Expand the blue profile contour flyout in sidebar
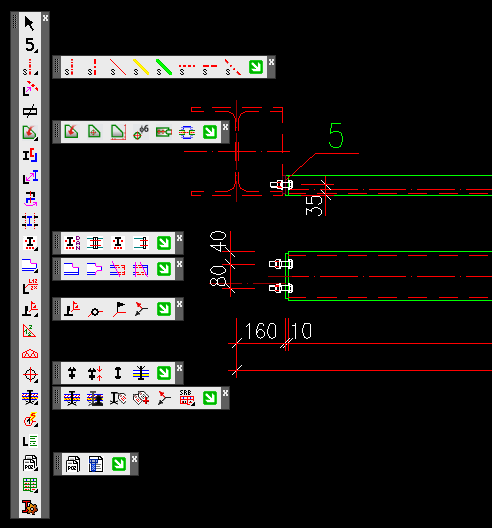Viewport: 492px width, 528px height. tap(30, 265)
